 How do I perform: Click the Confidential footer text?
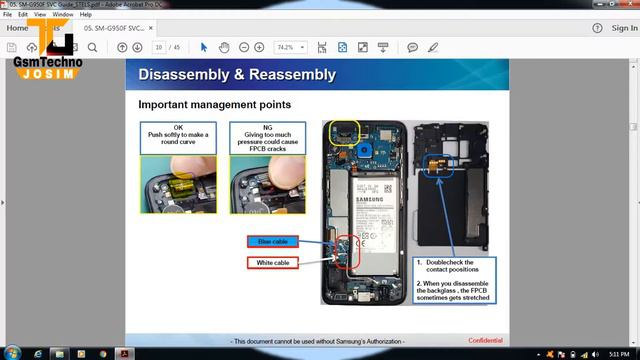[485, 340]
